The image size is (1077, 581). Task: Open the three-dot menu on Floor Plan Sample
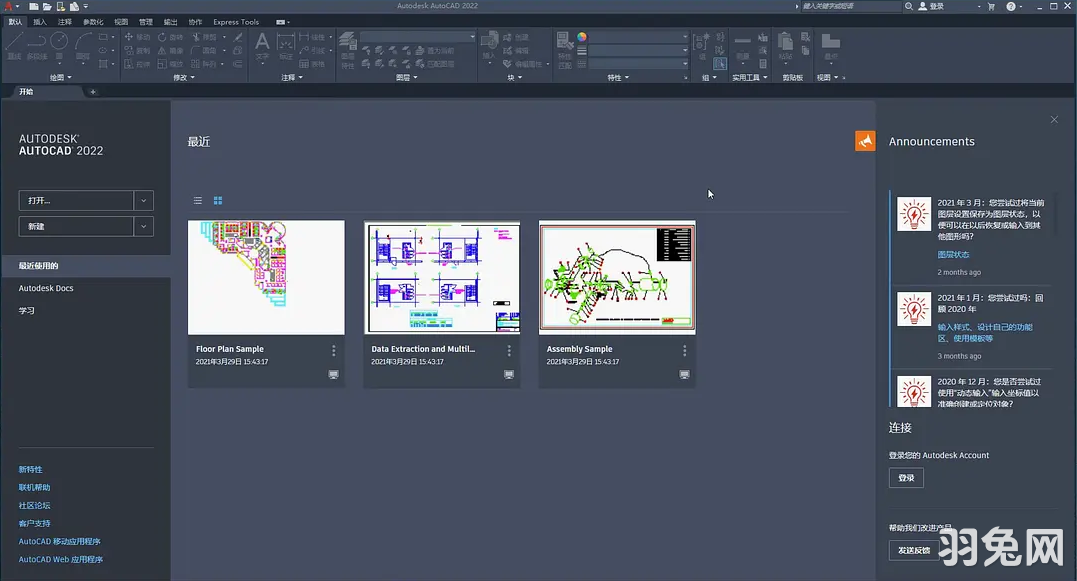tap(334, 351)
